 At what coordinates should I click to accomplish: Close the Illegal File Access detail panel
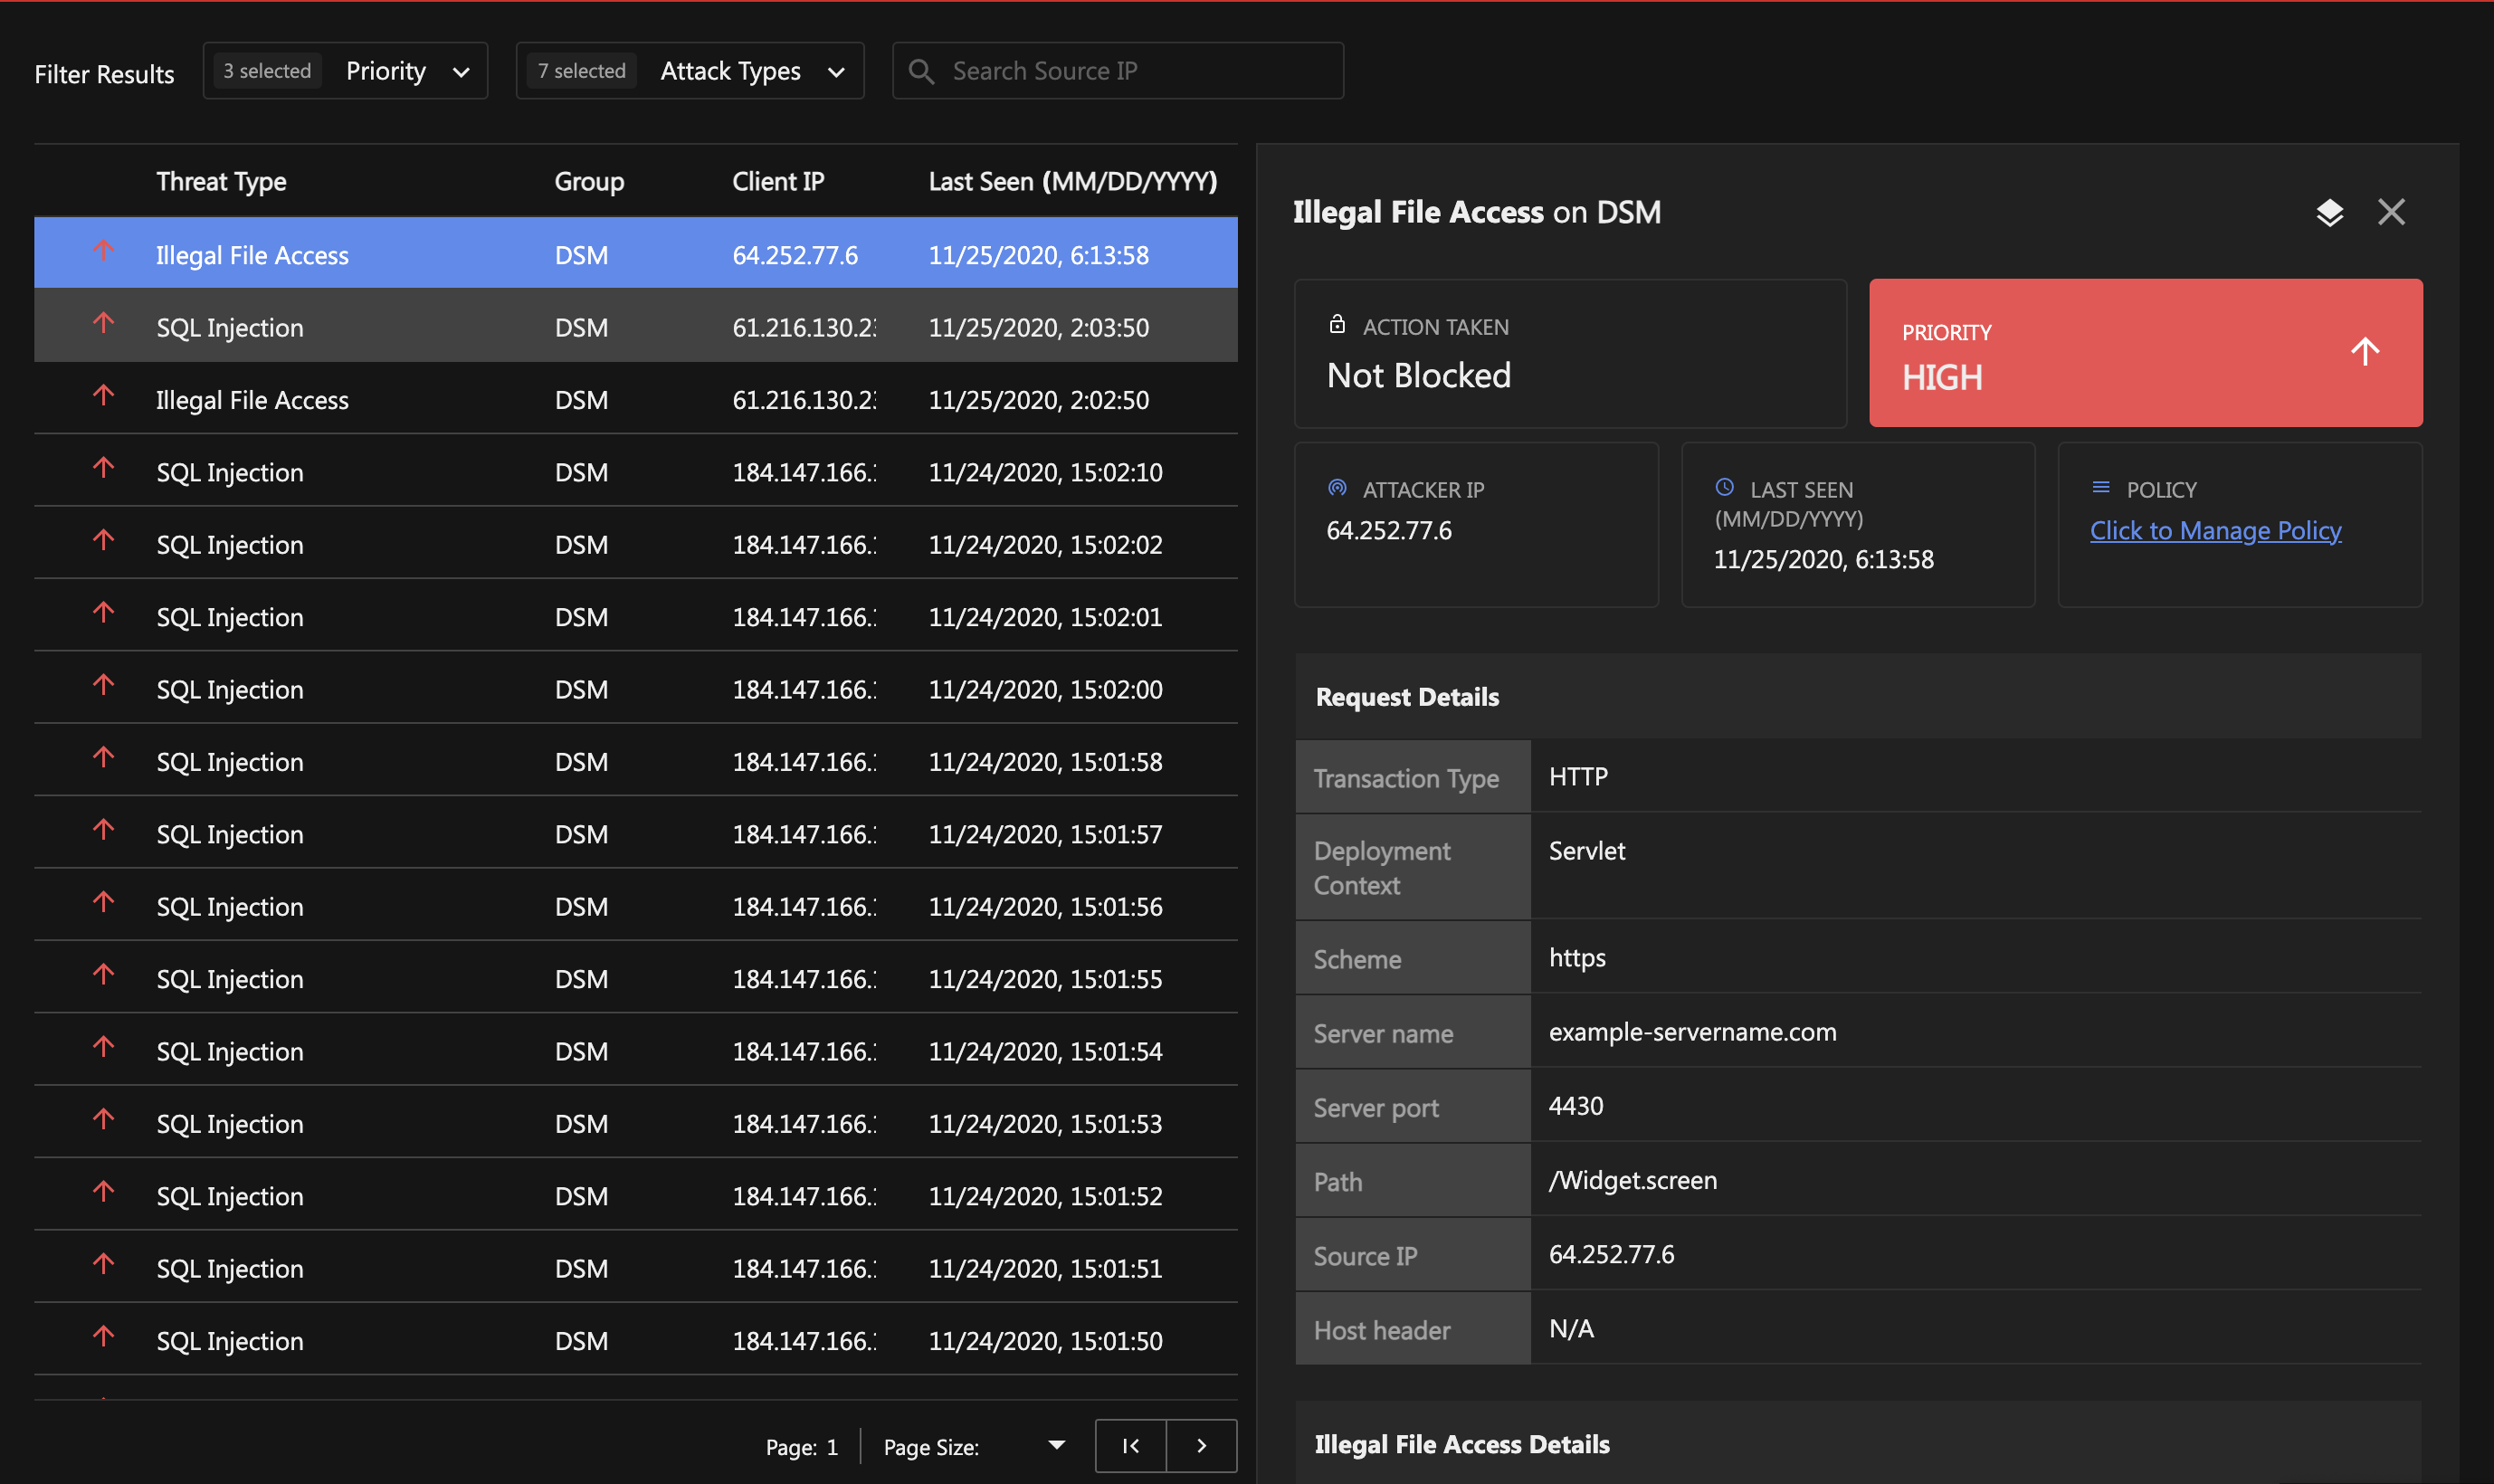[x=2391, y=212]
